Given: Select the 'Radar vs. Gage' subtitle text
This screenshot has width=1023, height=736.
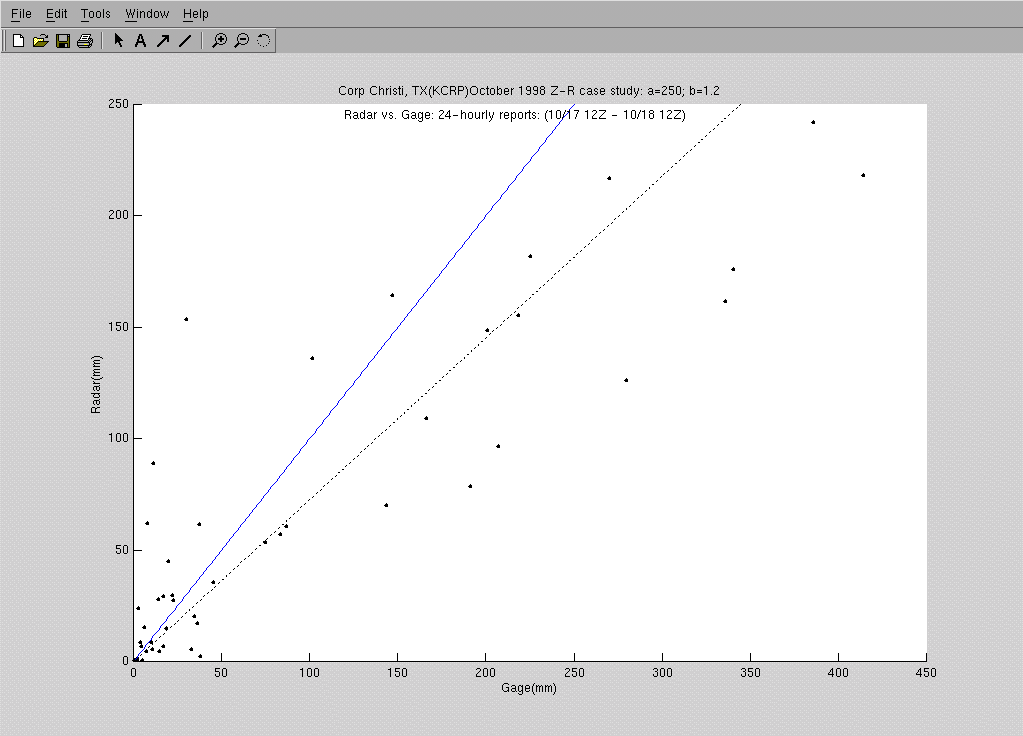Looking at the screenshot, I should click(x=515, y=115).
